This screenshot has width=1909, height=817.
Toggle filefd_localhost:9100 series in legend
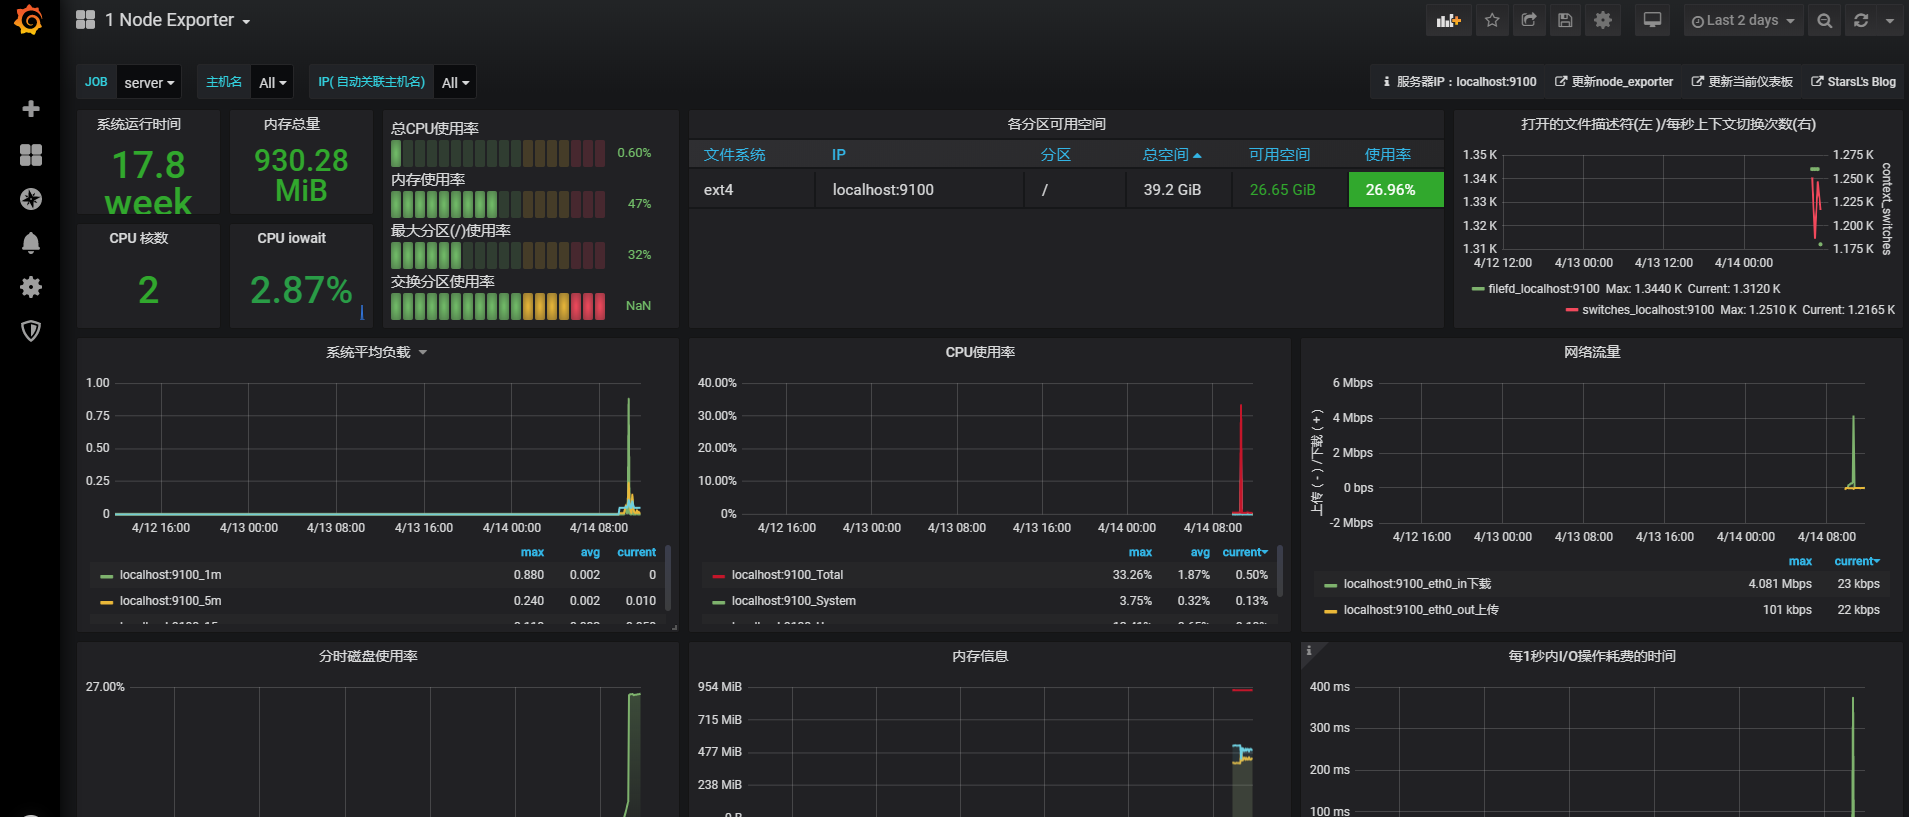point(1544,289)
